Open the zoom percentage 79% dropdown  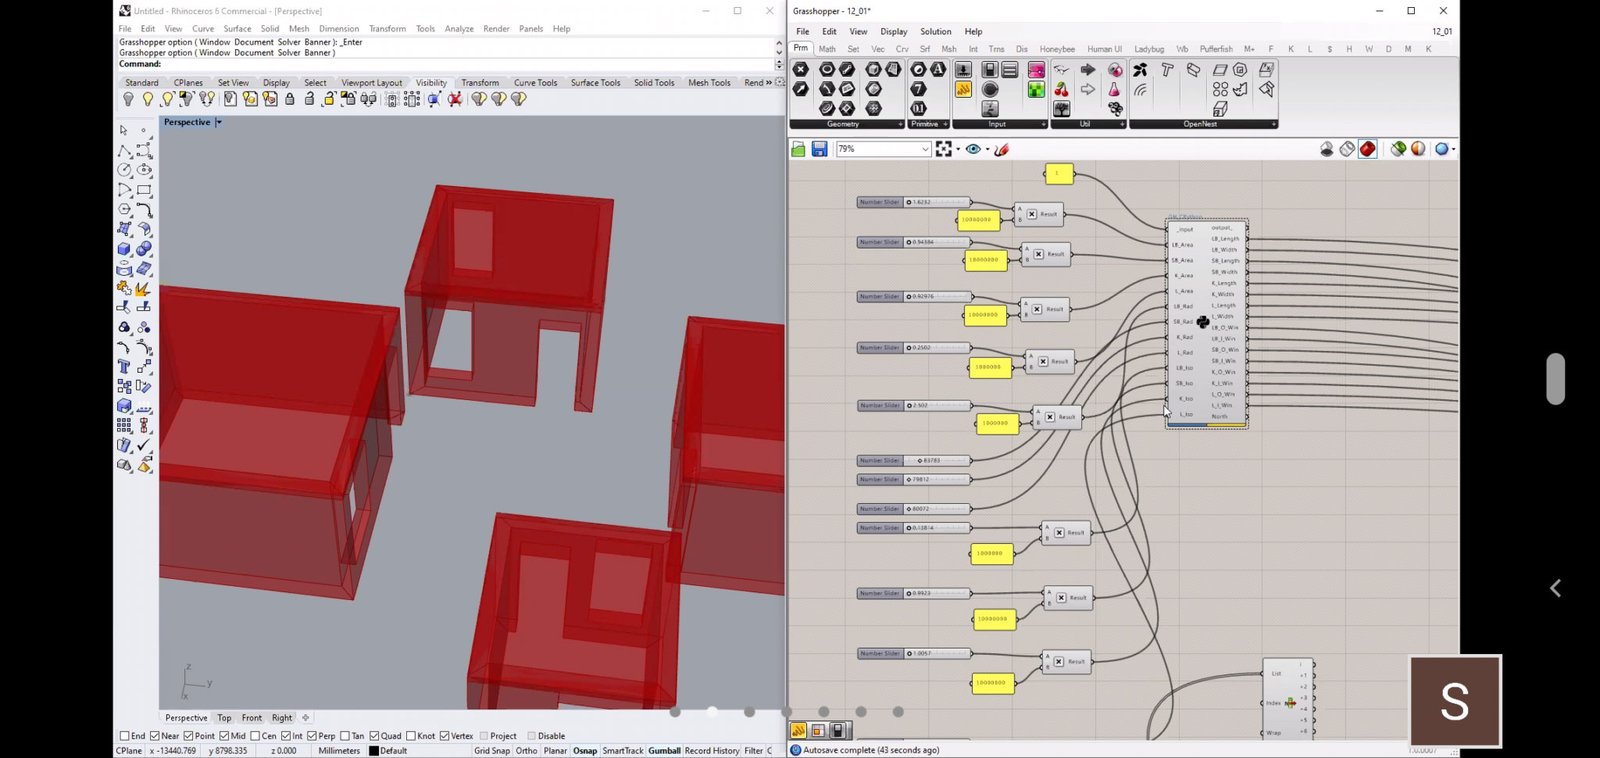925,149
